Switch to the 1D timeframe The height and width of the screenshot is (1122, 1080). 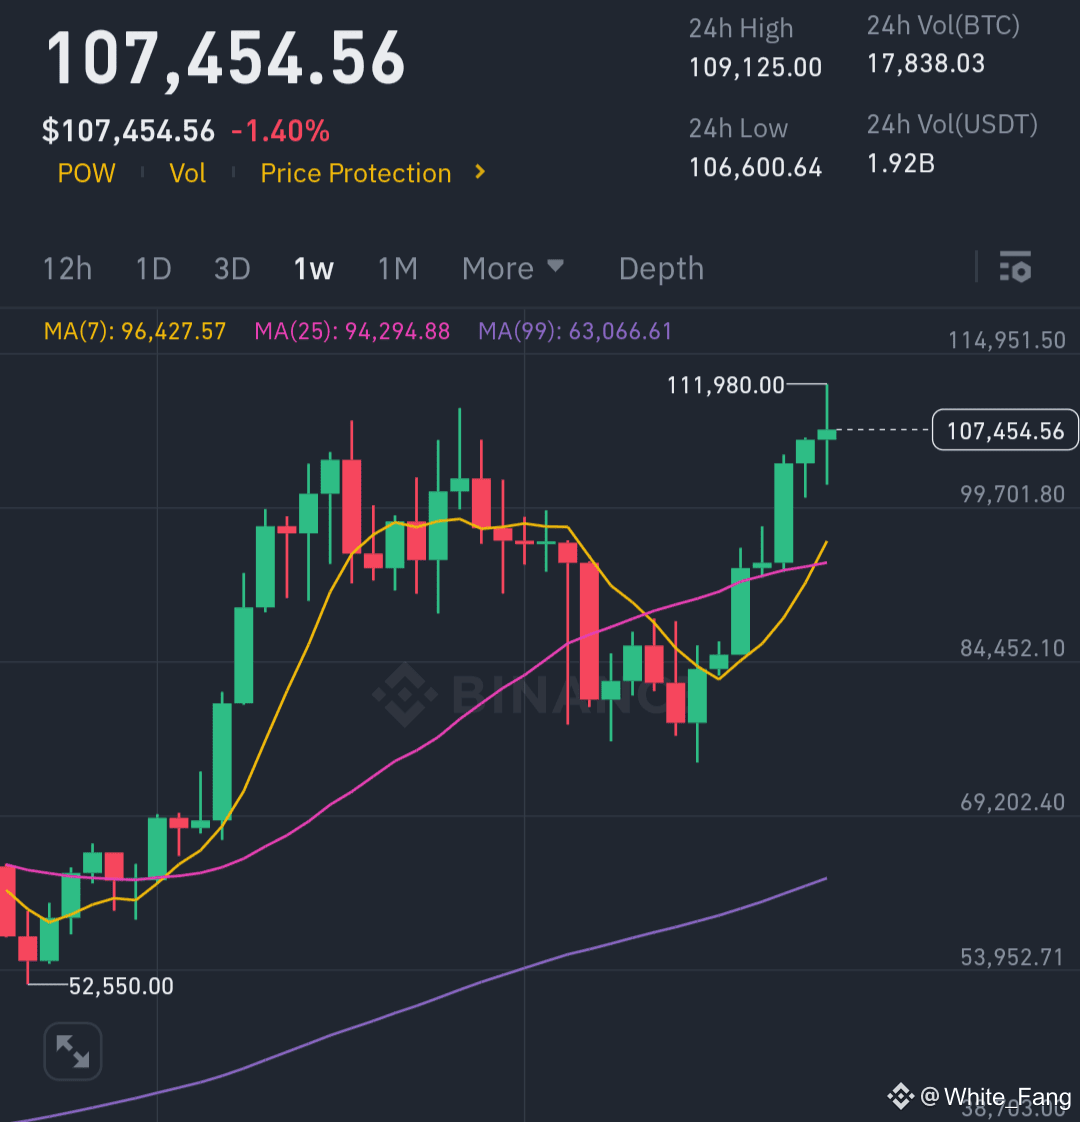[x=152, y=268]
